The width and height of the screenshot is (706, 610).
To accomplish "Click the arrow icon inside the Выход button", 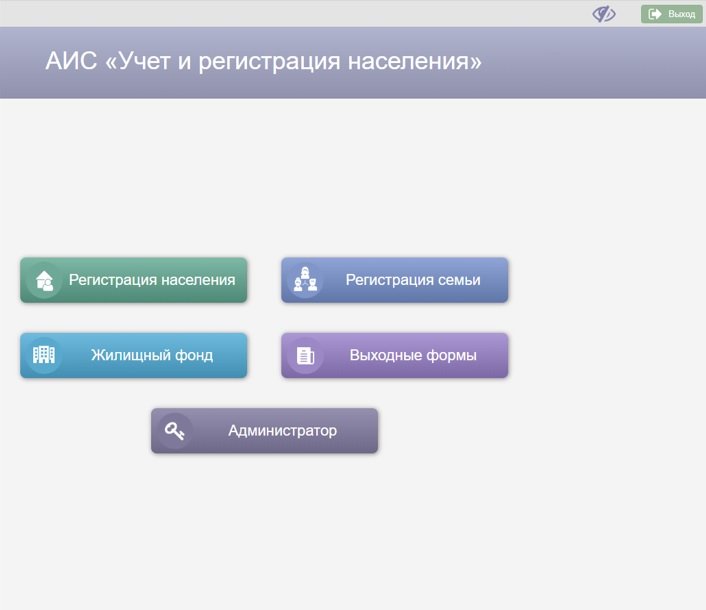I will 655,14.
